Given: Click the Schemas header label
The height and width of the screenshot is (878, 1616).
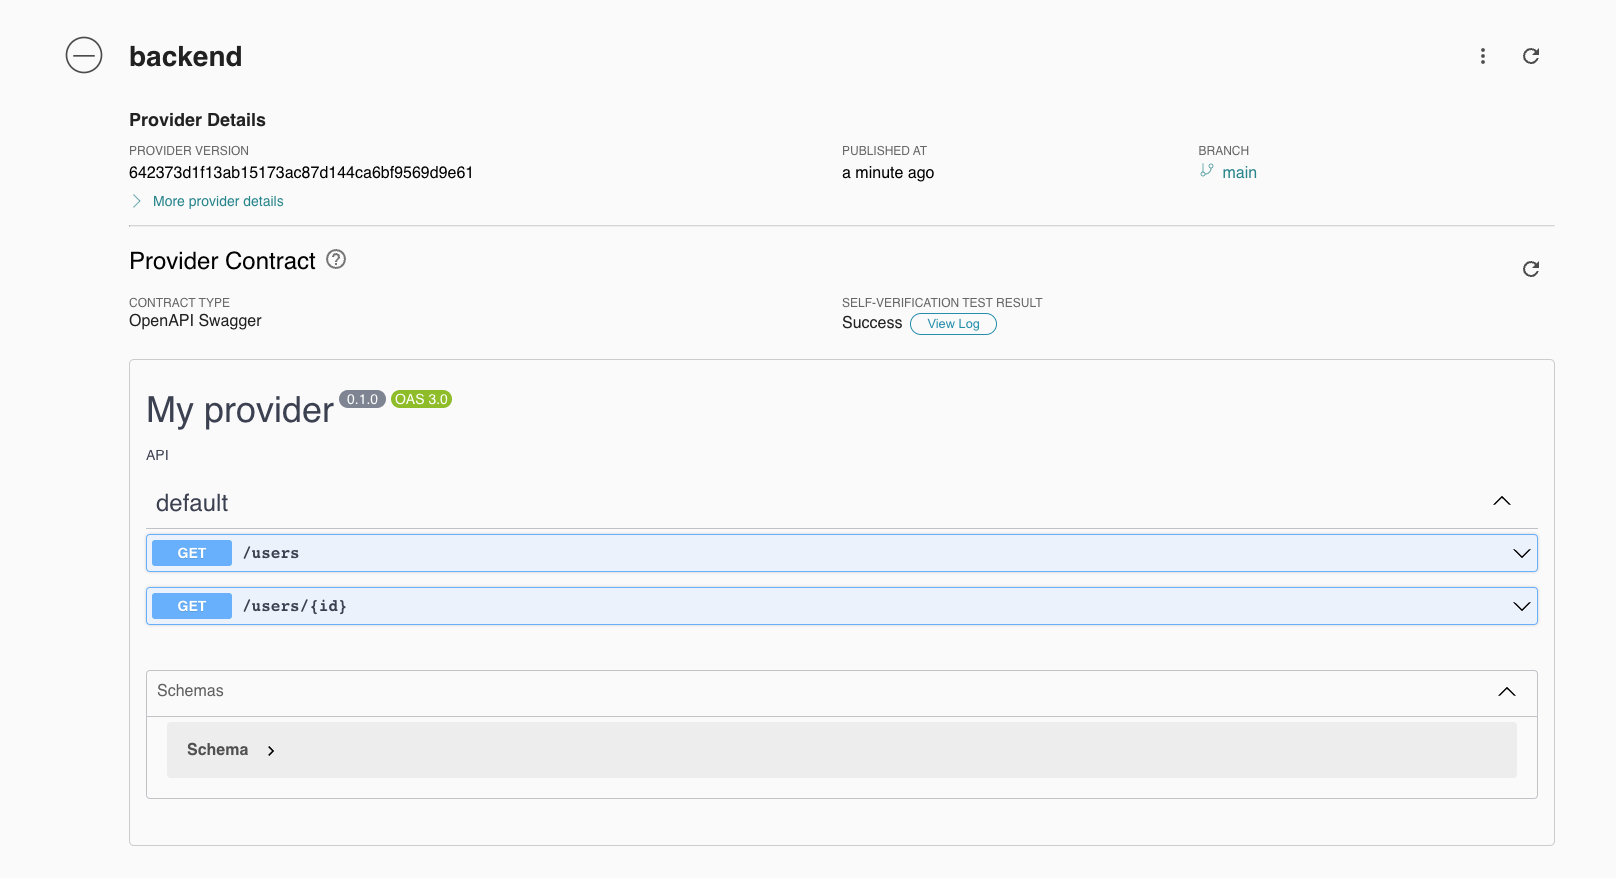Looking at the screenshot, I should tap(190, 691).
